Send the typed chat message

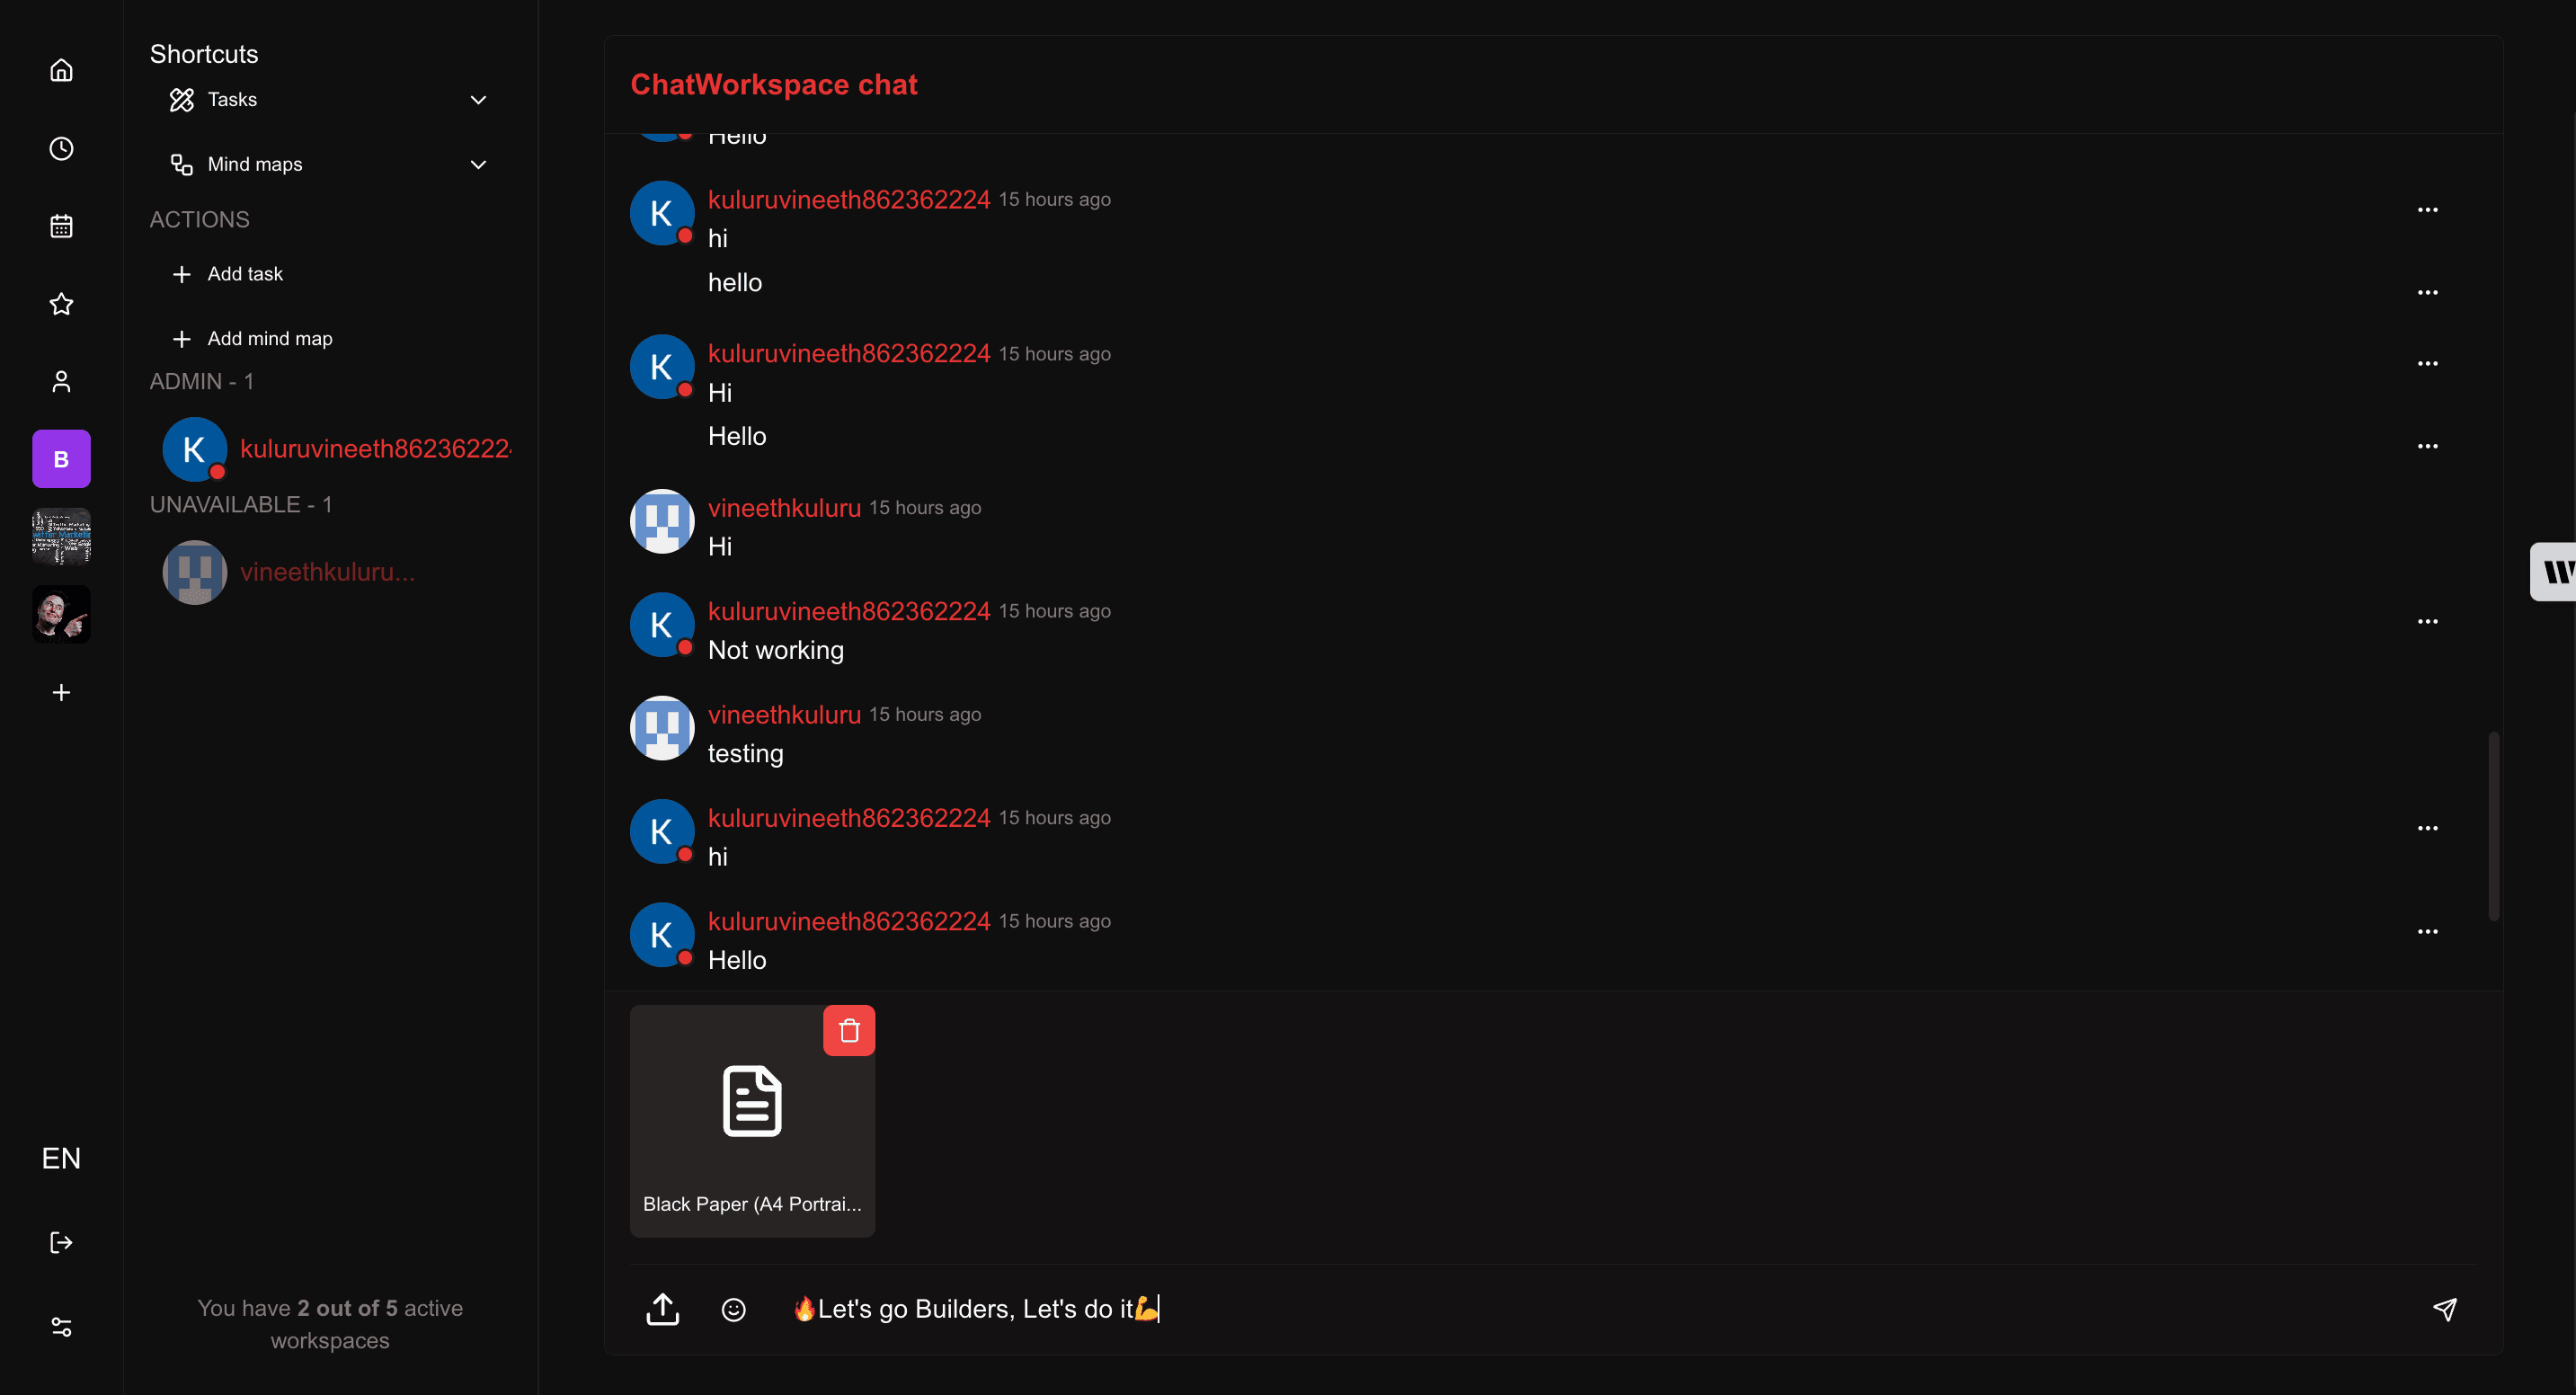(2446, 1309)
